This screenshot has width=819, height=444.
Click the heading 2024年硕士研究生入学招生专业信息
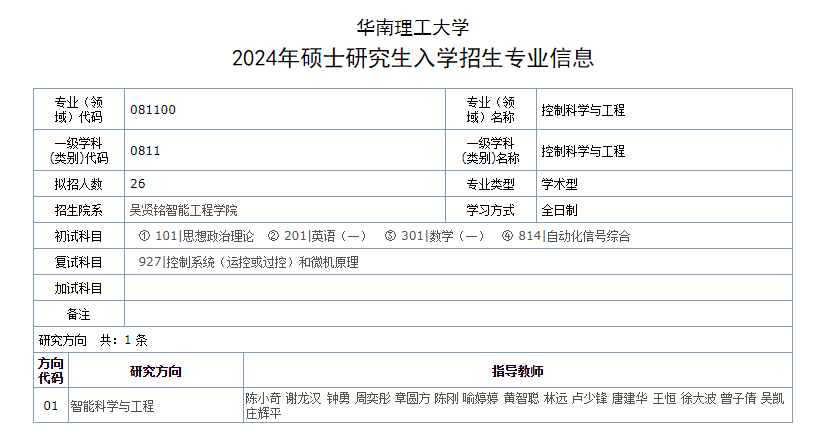point(413,58)
